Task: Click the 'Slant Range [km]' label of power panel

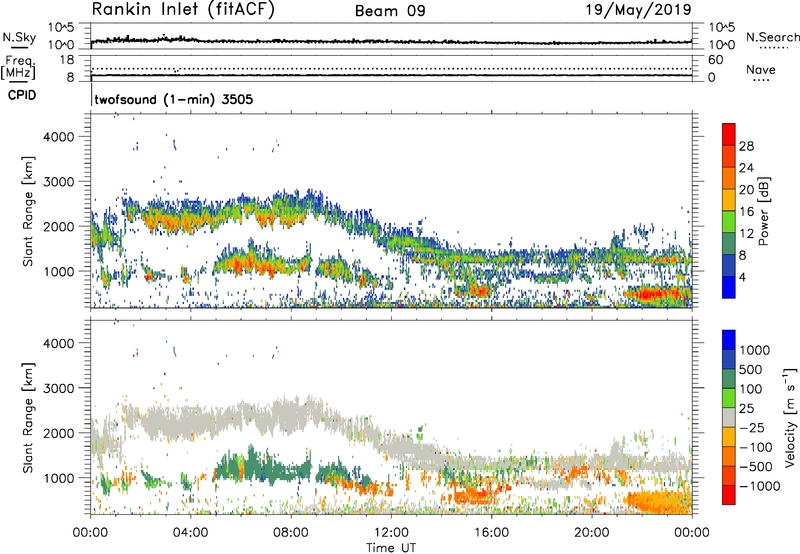Action: (28, 211)
